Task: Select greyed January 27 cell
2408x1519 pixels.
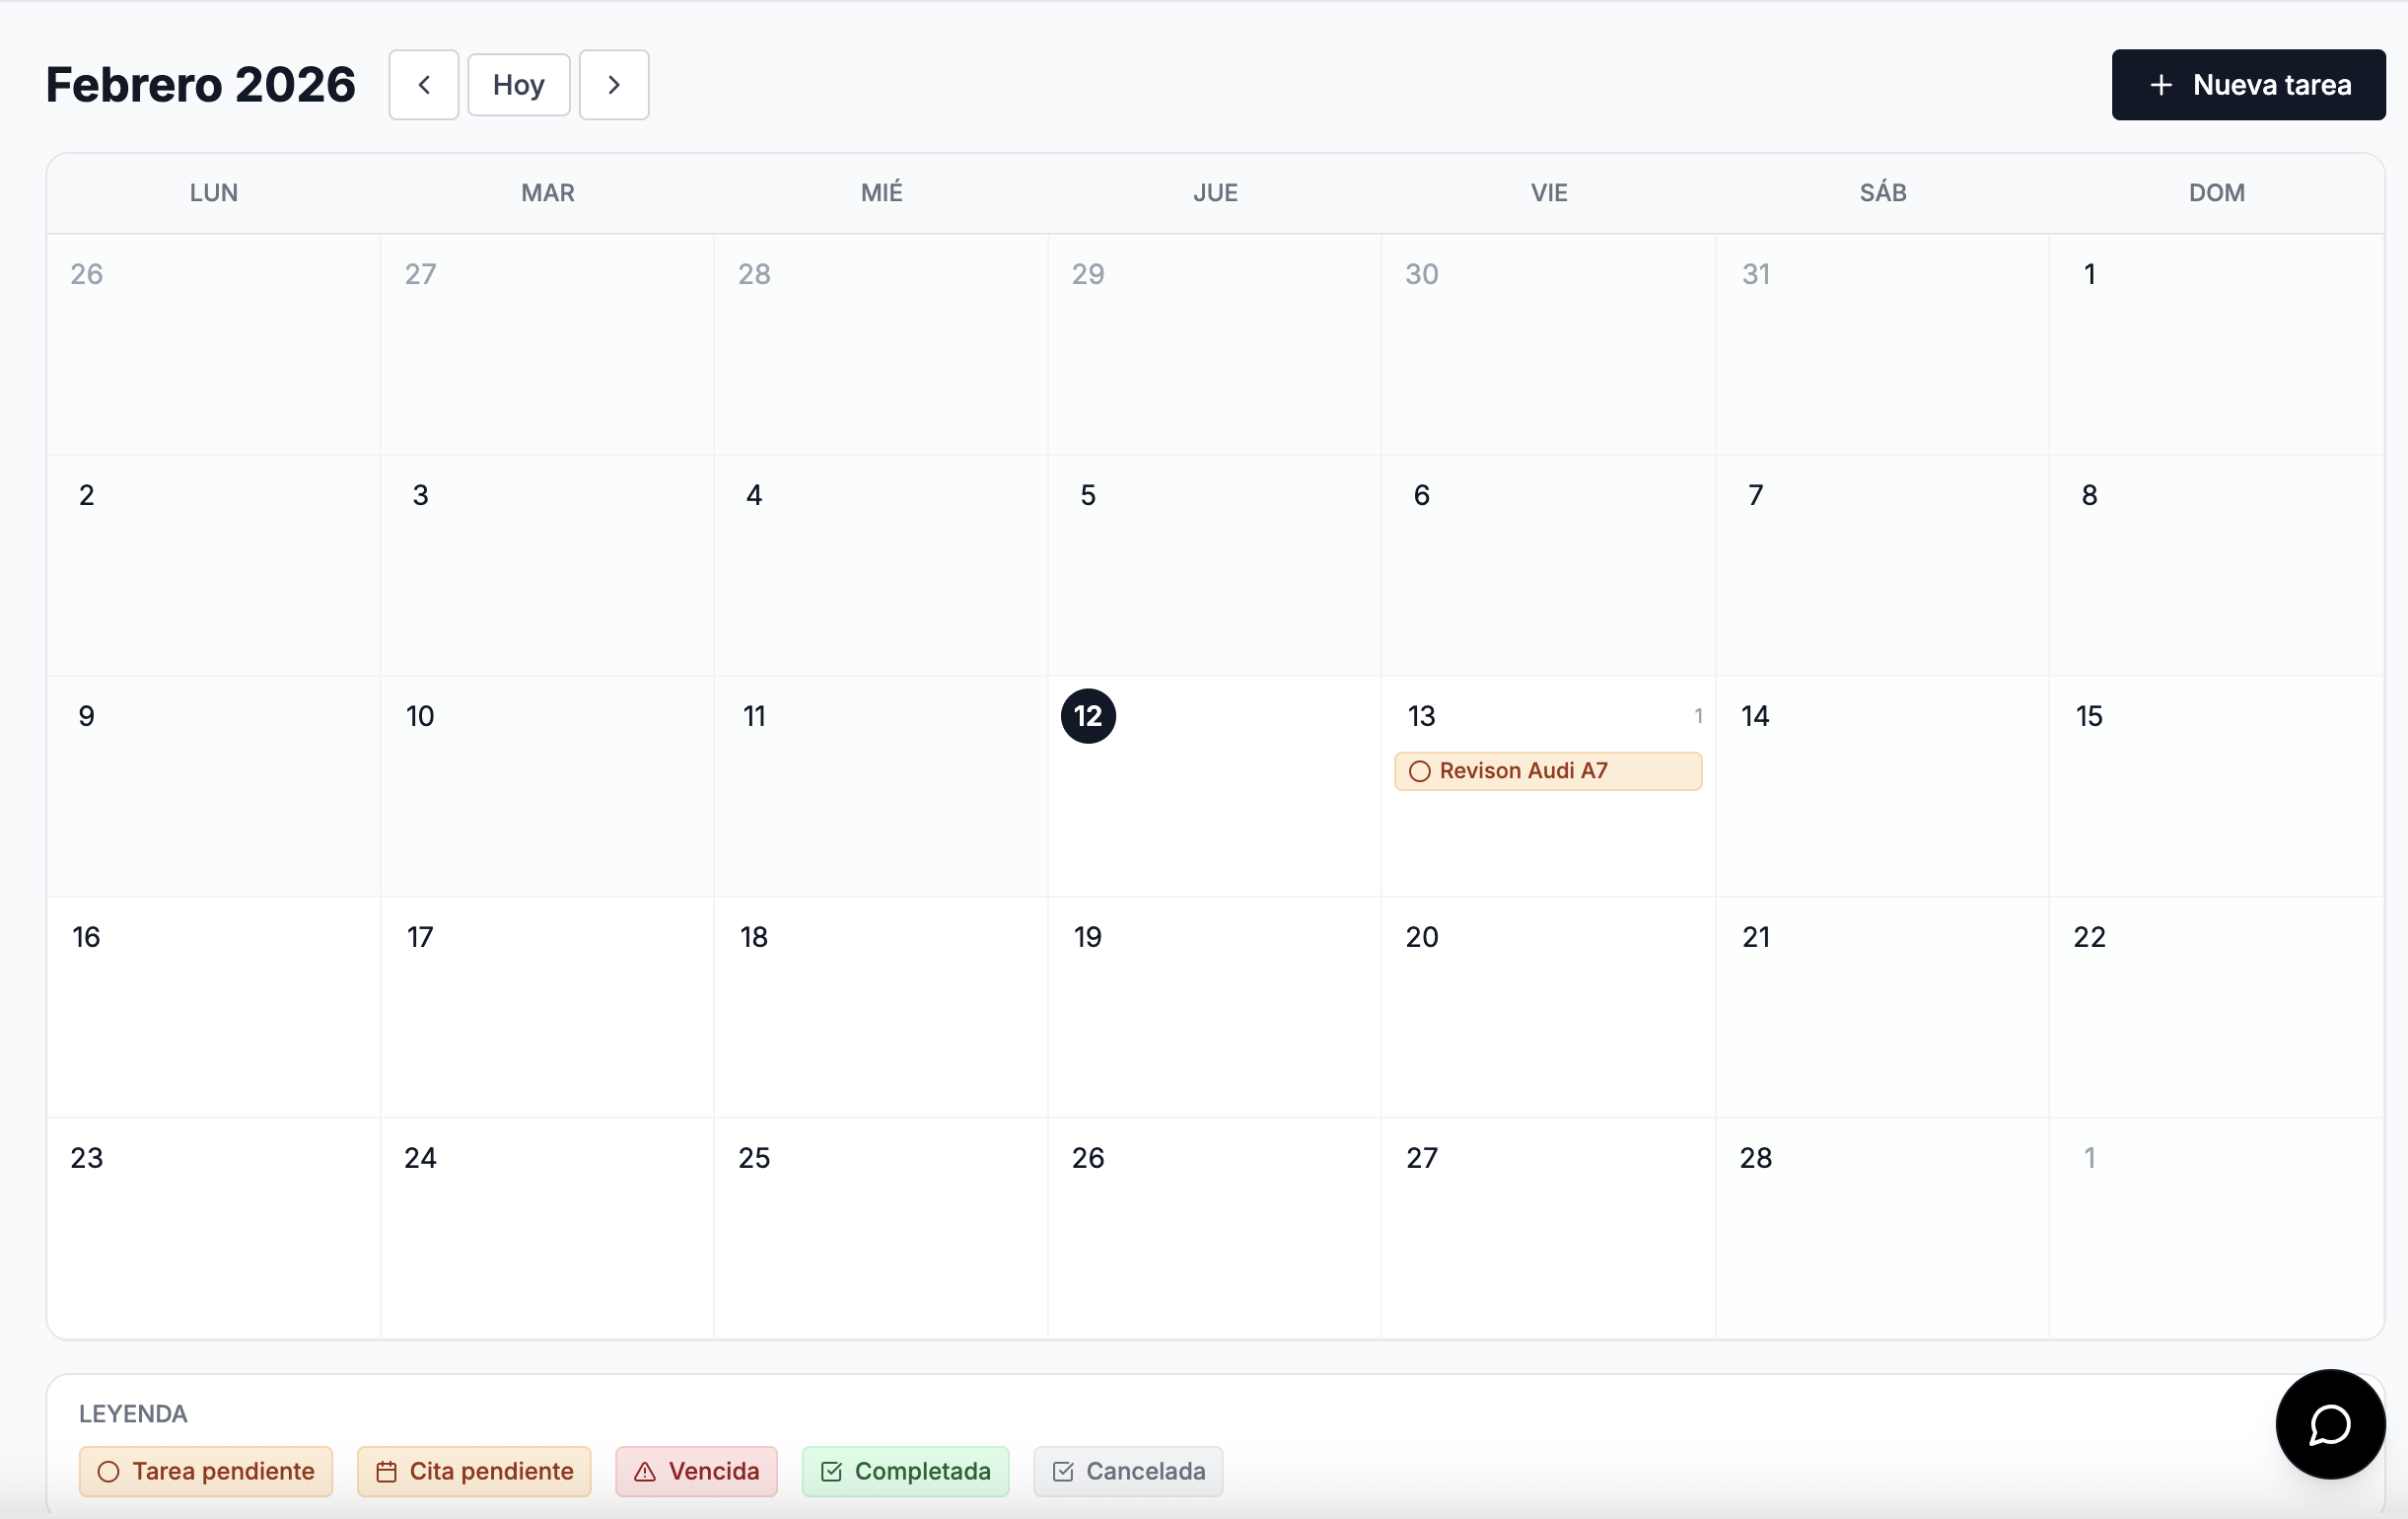Action: click(547, 345)
